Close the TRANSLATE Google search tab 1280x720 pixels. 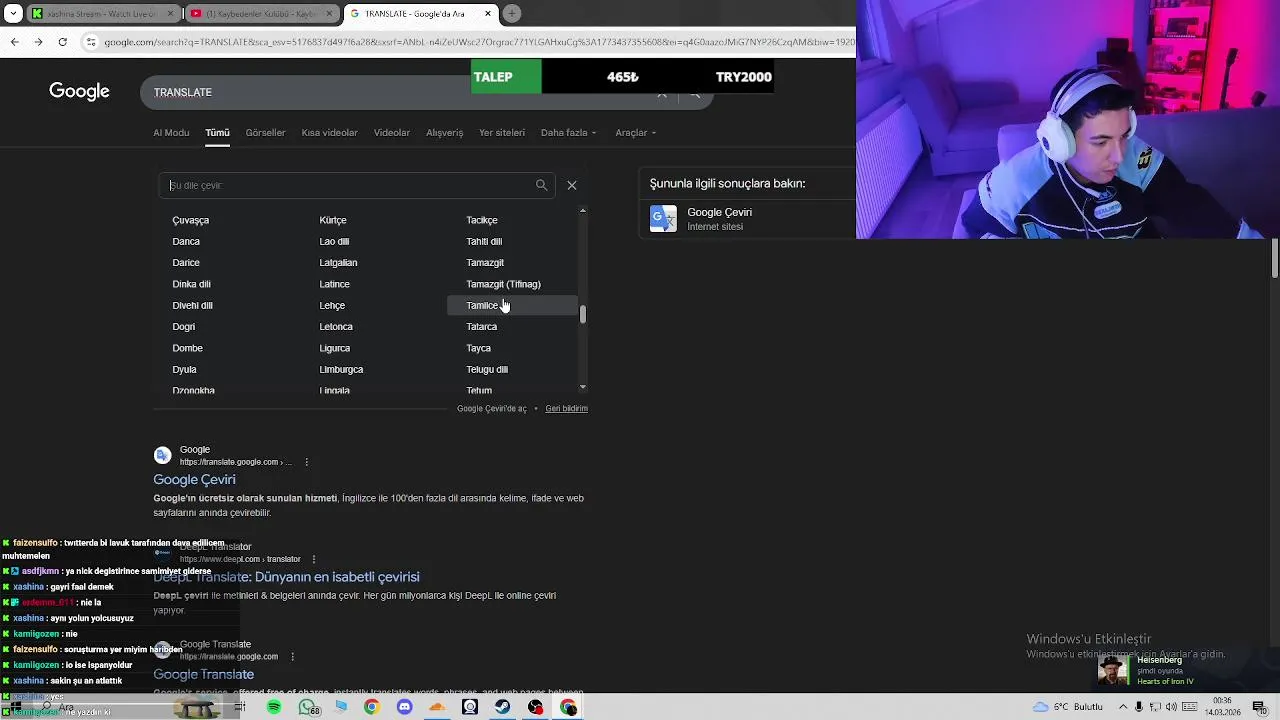tap(488, 14)
